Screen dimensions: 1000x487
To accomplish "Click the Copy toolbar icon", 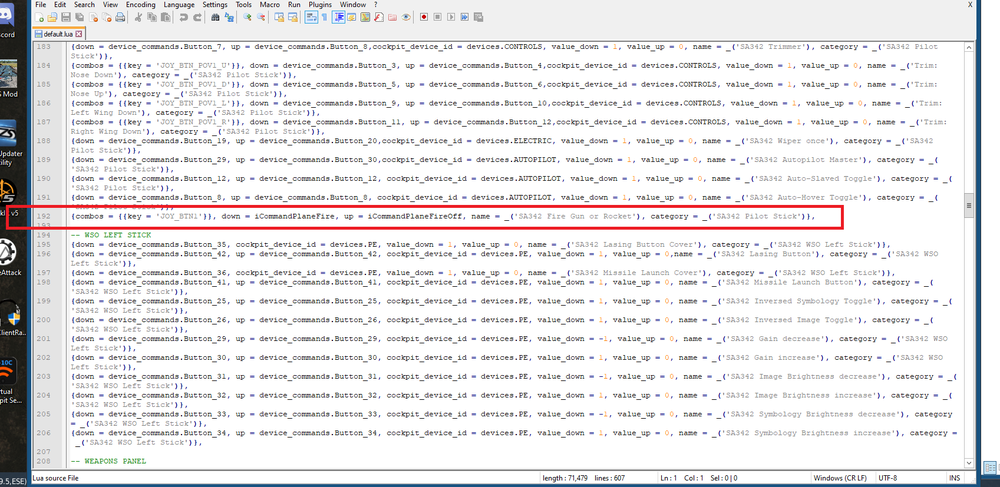I will coord(152,18).
